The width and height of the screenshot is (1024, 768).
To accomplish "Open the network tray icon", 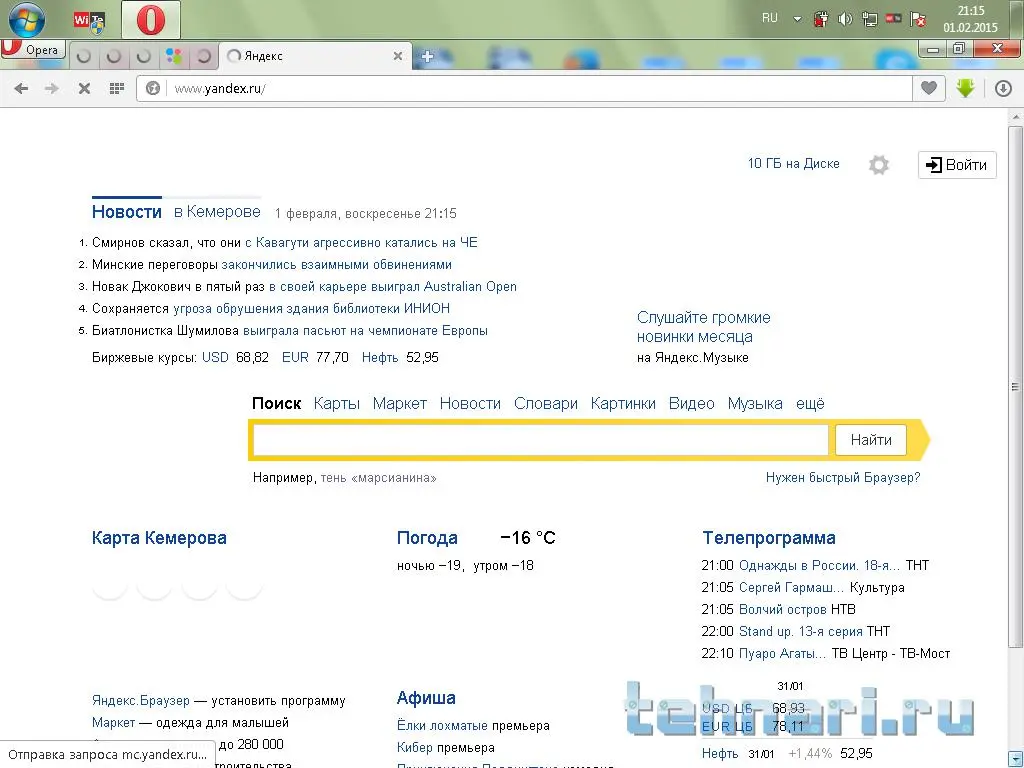I will [869, 19].
